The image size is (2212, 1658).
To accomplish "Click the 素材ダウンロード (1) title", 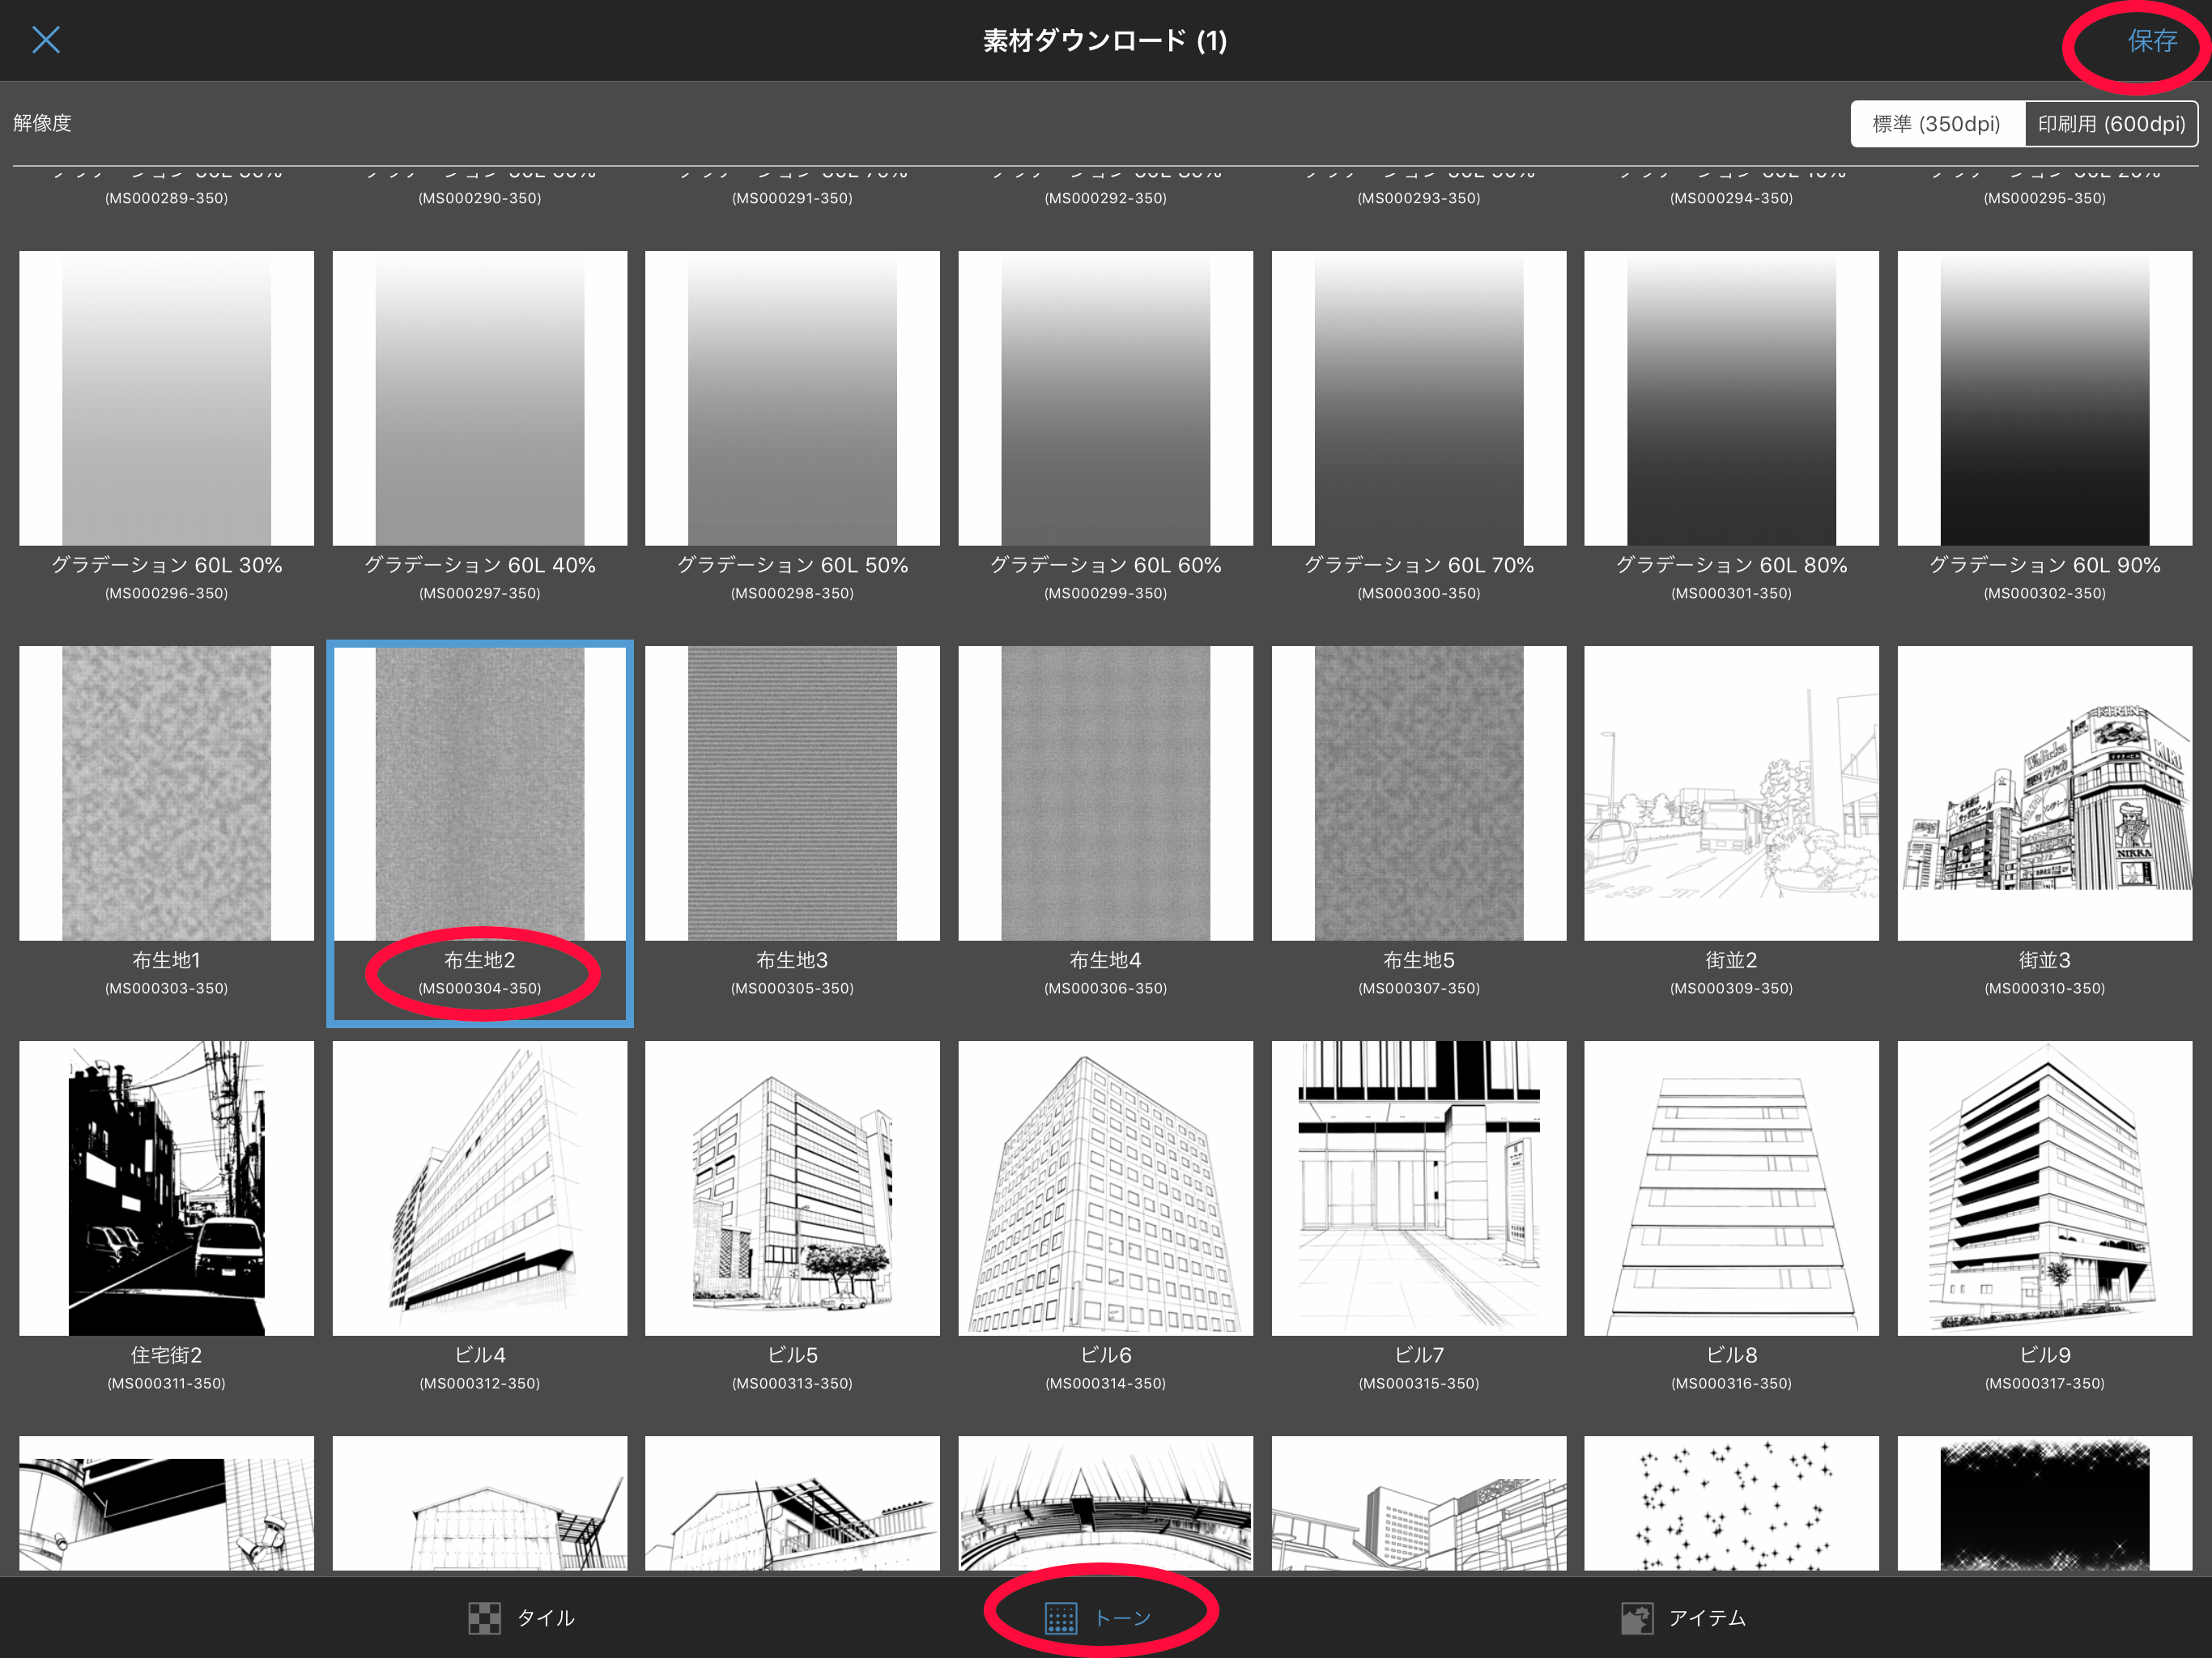I will coord(1105,40).
